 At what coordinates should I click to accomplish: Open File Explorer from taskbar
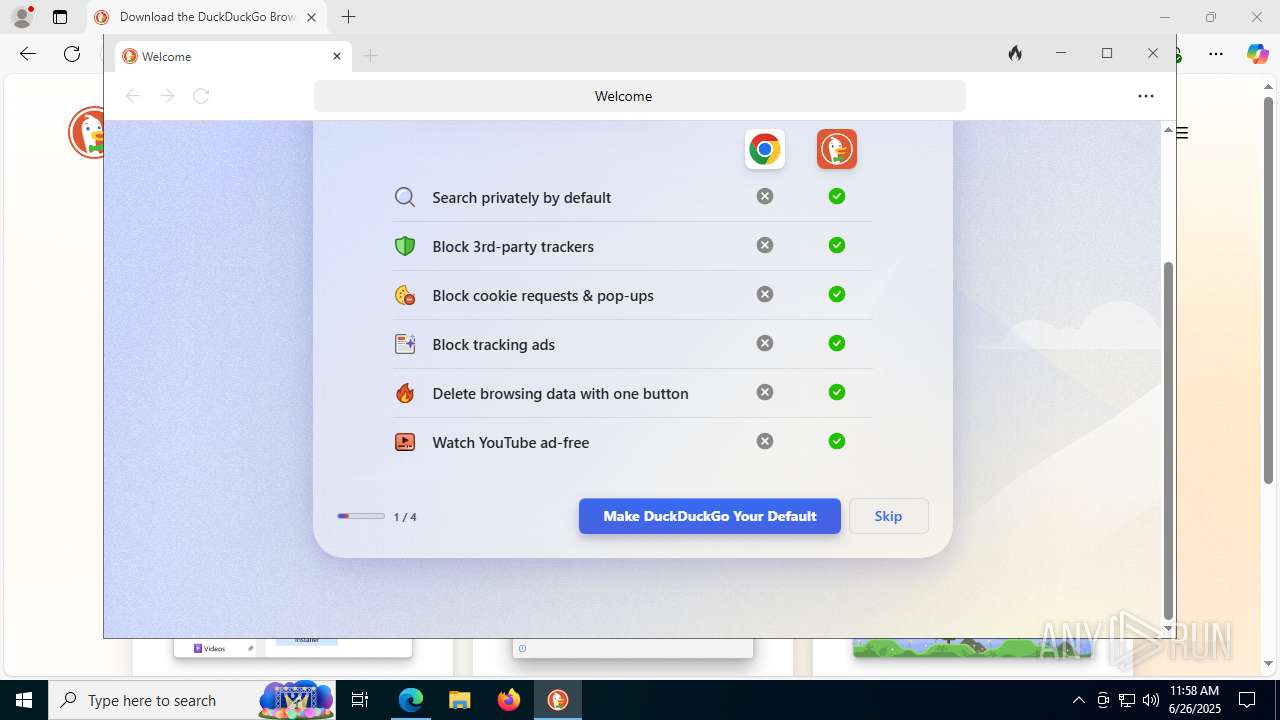tap(459, 700)
